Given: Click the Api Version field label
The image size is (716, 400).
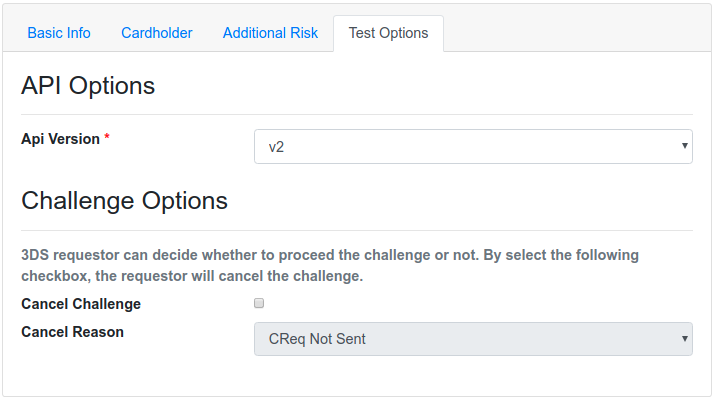Looking at the screenshot, I should click(60, 139).
